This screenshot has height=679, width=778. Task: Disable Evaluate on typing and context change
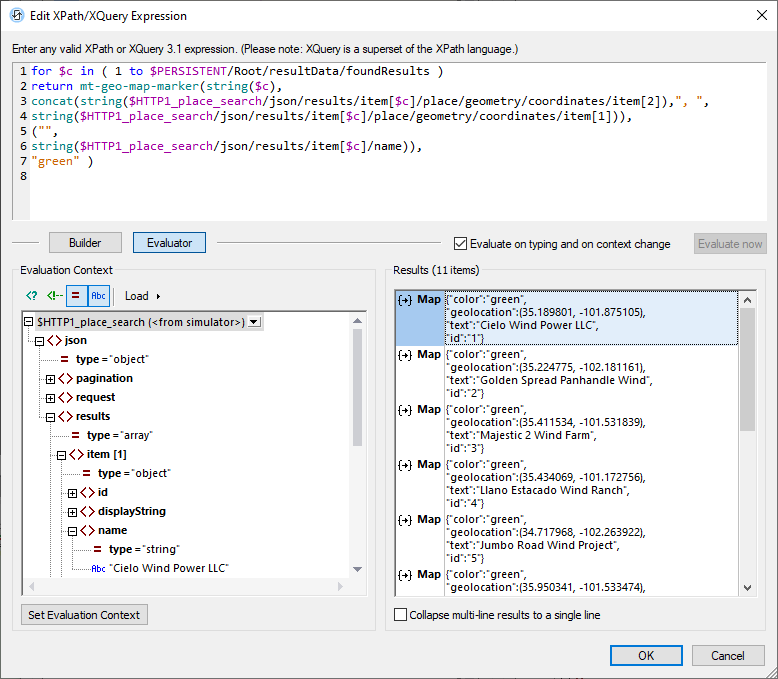(x=460, y=243)
